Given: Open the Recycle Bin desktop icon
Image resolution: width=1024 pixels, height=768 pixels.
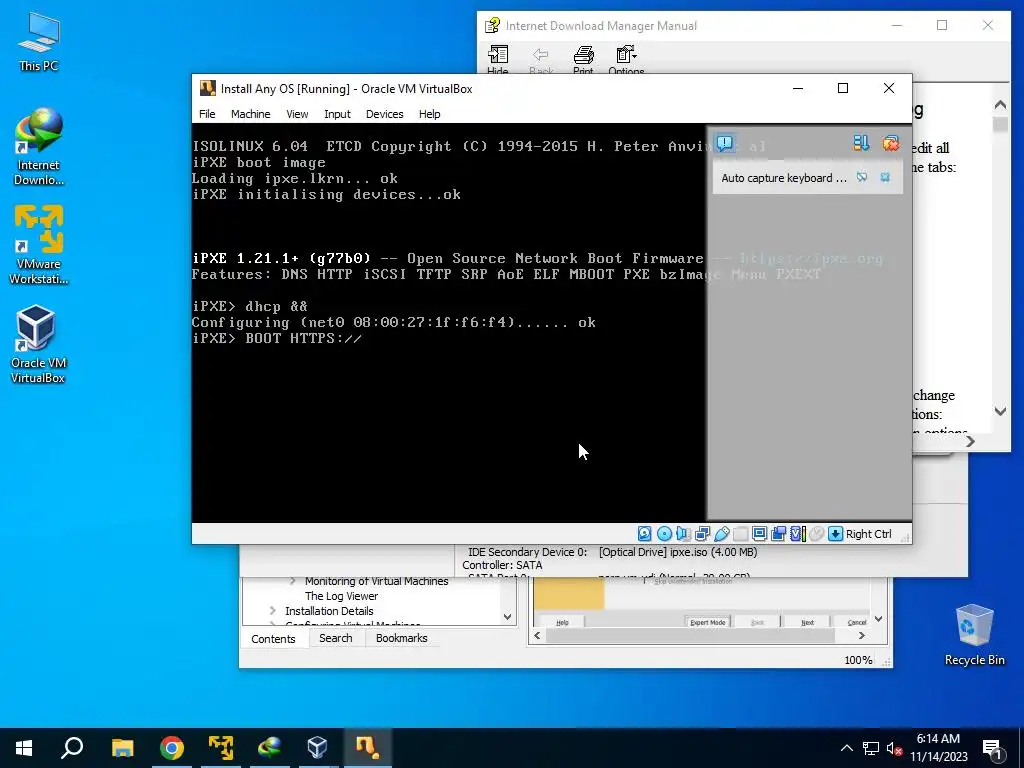Looking at the screenshot, I should point(974,633).
